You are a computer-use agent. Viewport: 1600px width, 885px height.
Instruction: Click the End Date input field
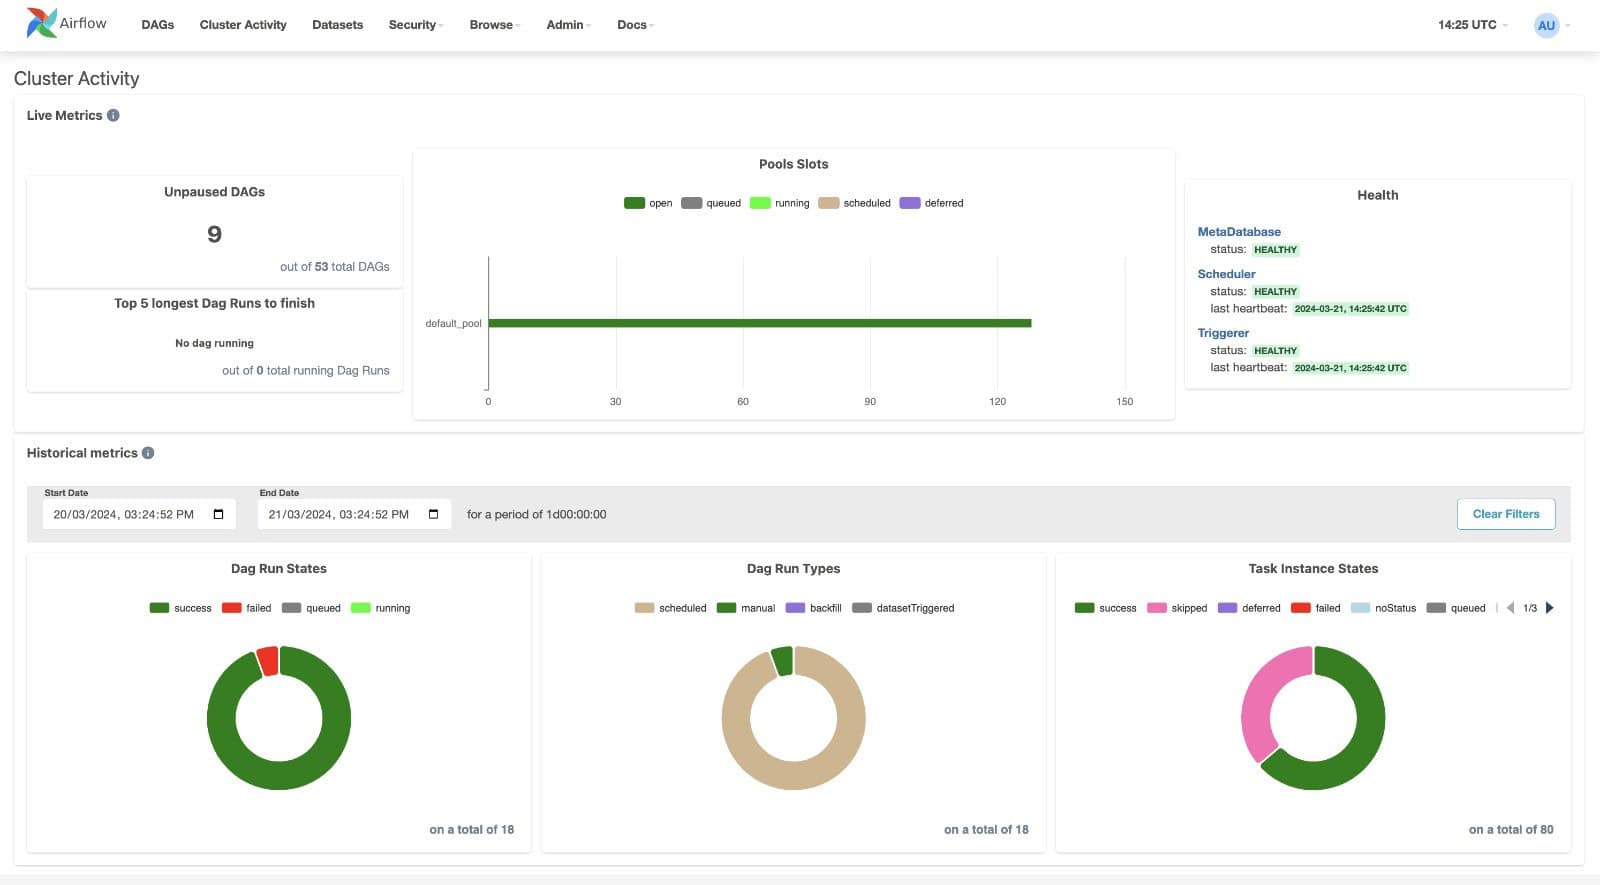click(x=354, y=514)
